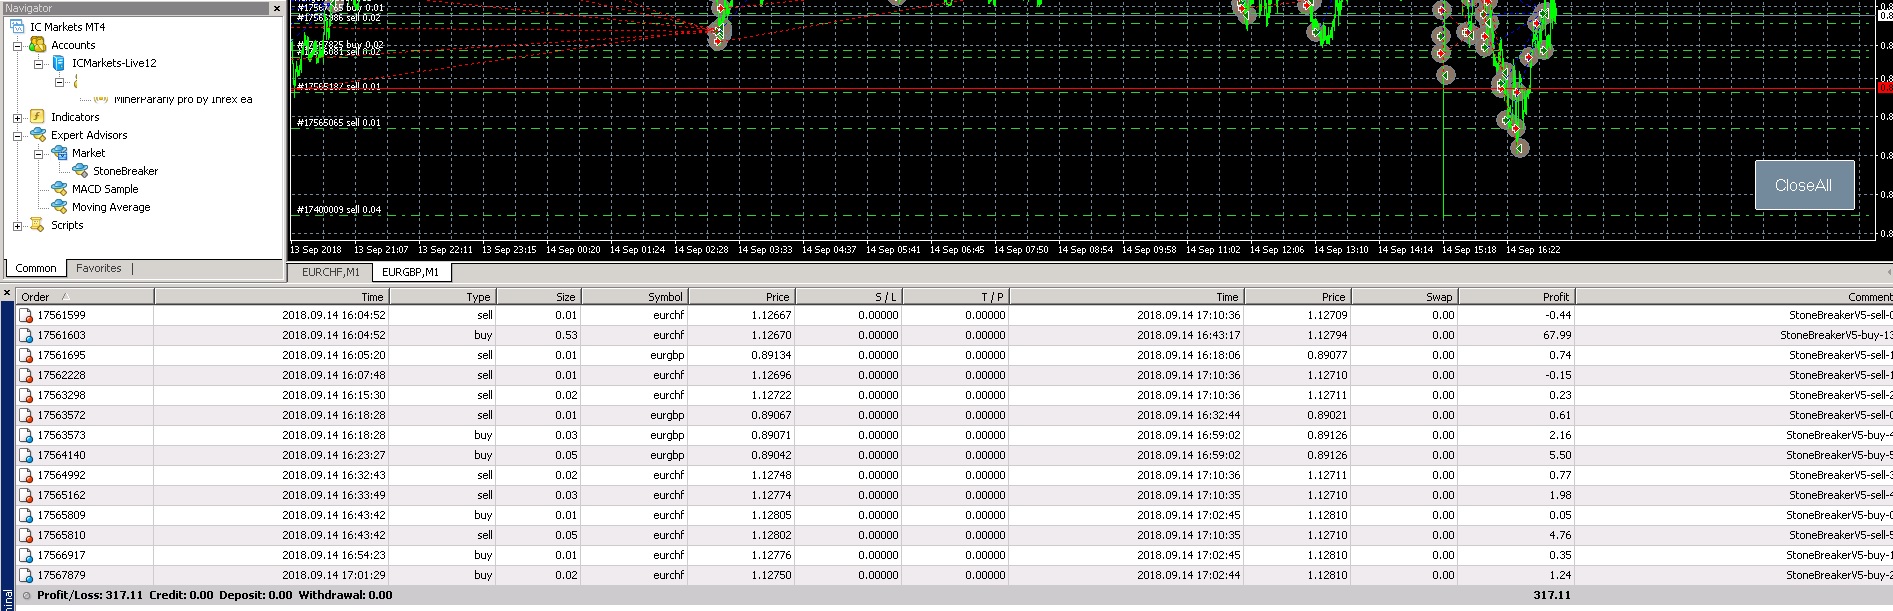This screenshot has width=1893, height=611.
Task: Select the ICMarkets-Live12 server icon
Action: pyautogui.click(x=58, y=63)
